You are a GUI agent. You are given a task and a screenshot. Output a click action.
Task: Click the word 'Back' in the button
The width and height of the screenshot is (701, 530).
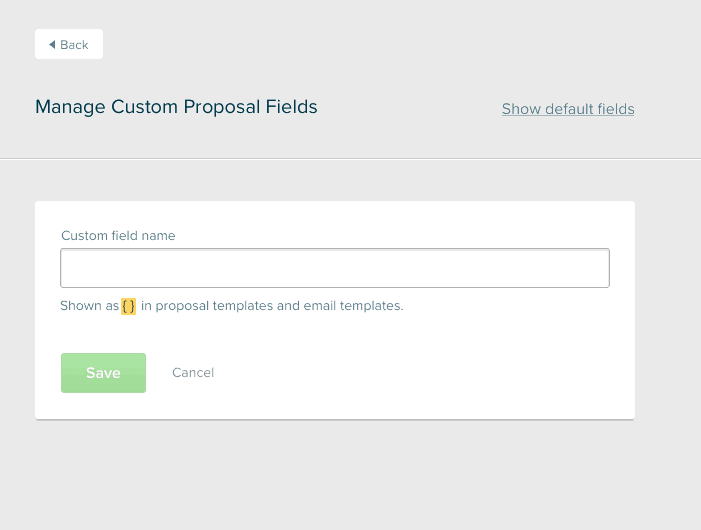point(74,45)
